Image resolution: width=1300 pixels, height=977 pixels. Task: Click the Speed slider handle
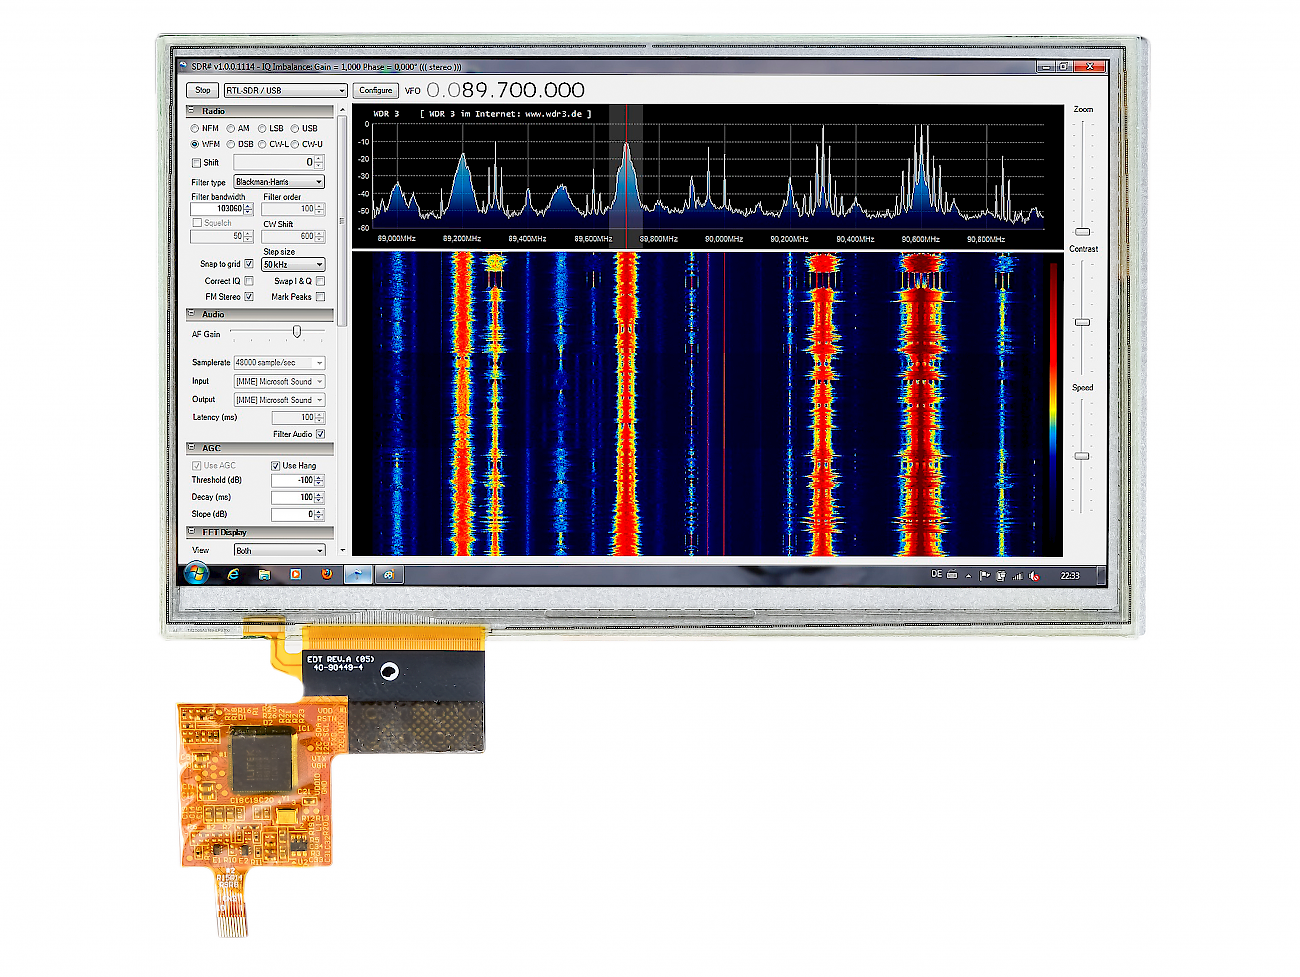(1082, 456)
